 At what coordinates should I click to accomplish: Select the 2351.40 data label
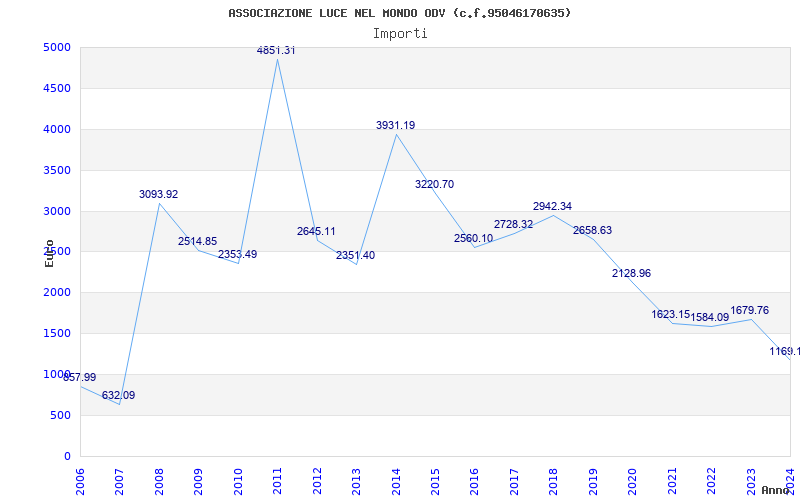[x=356, y=256]
